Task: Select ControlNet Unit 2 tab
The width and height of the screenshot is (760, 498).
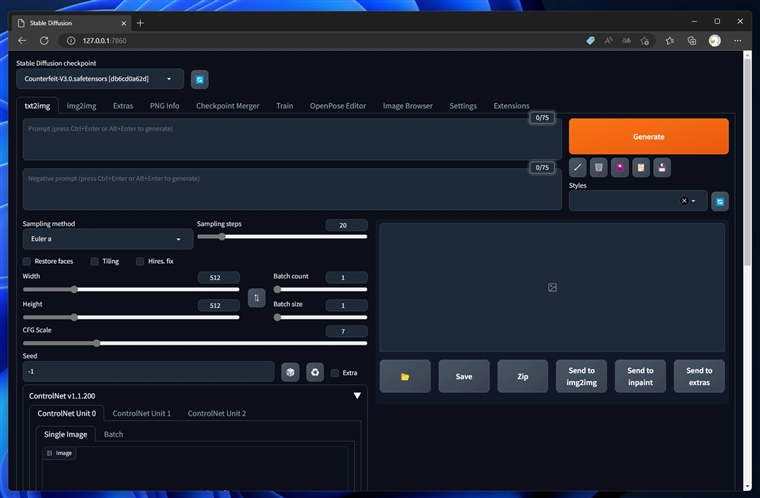Action: click(217, 414)
